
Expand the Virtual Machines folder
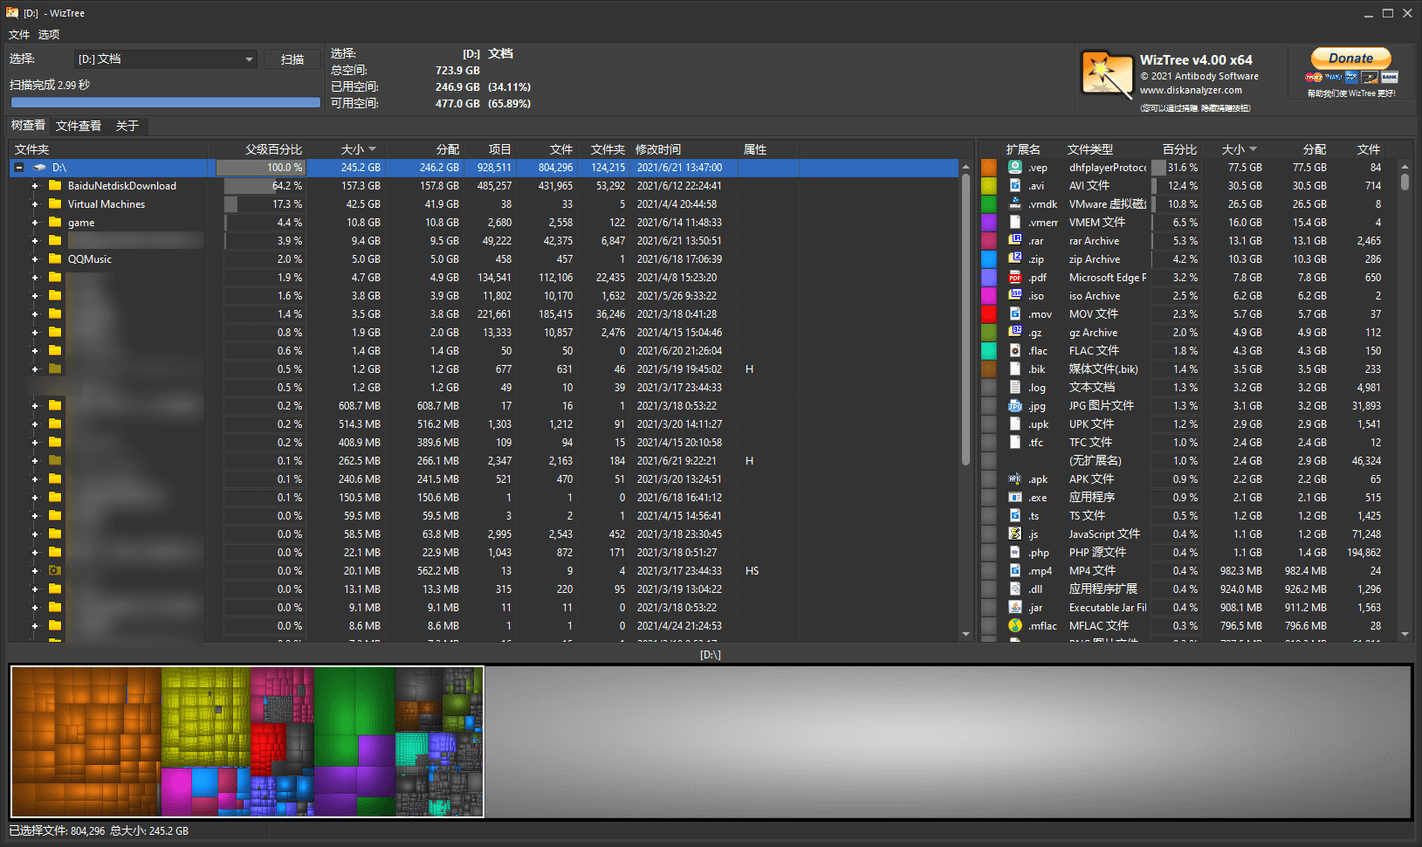point(35,204)
